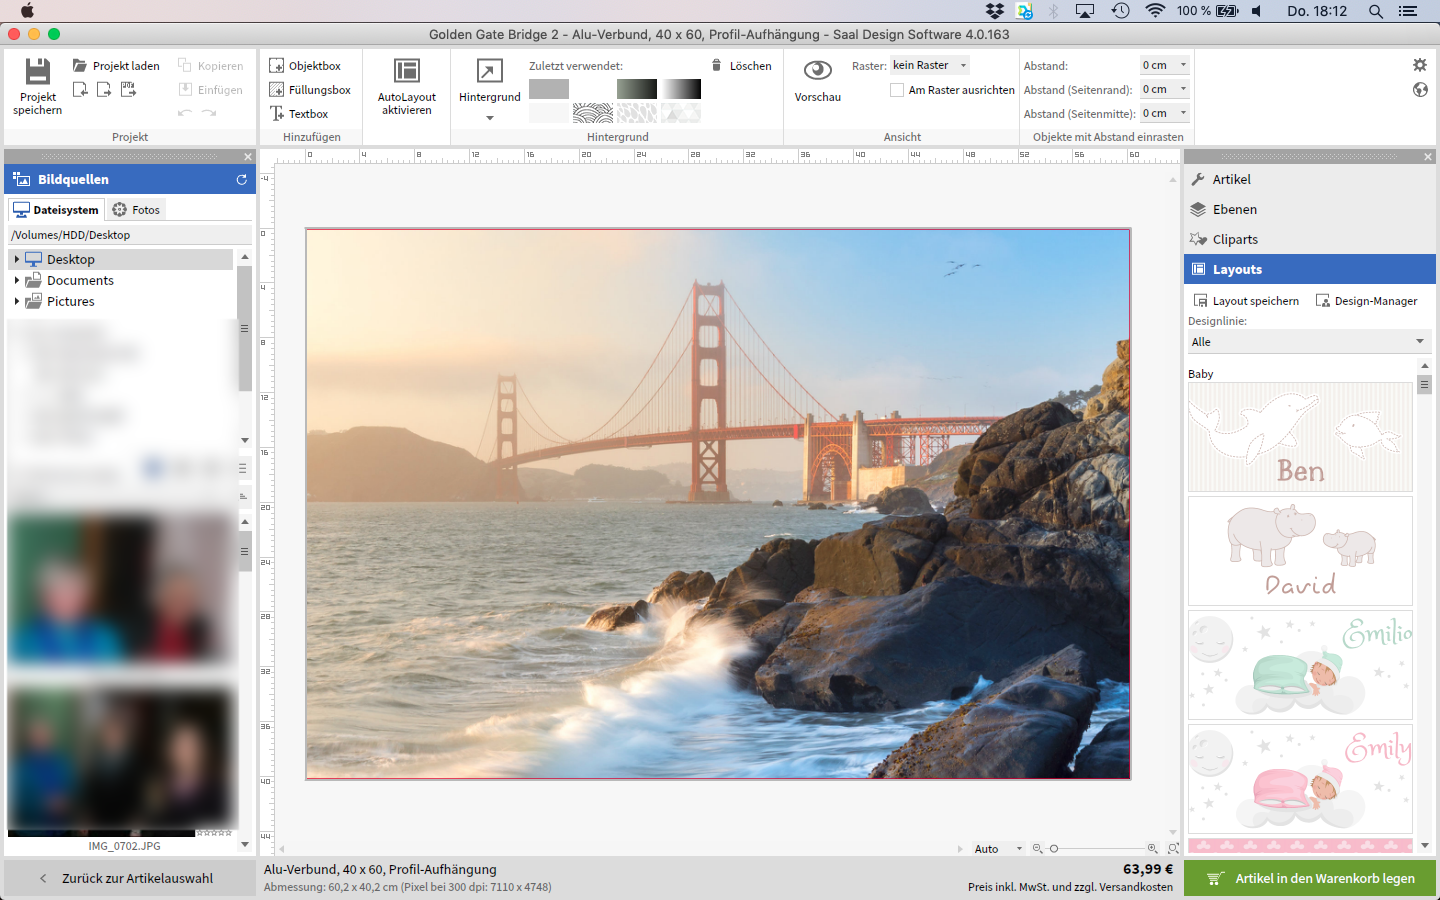Choose the Ben dolphin layout thumbnail
The image size is (1440, 900).
1299,437
